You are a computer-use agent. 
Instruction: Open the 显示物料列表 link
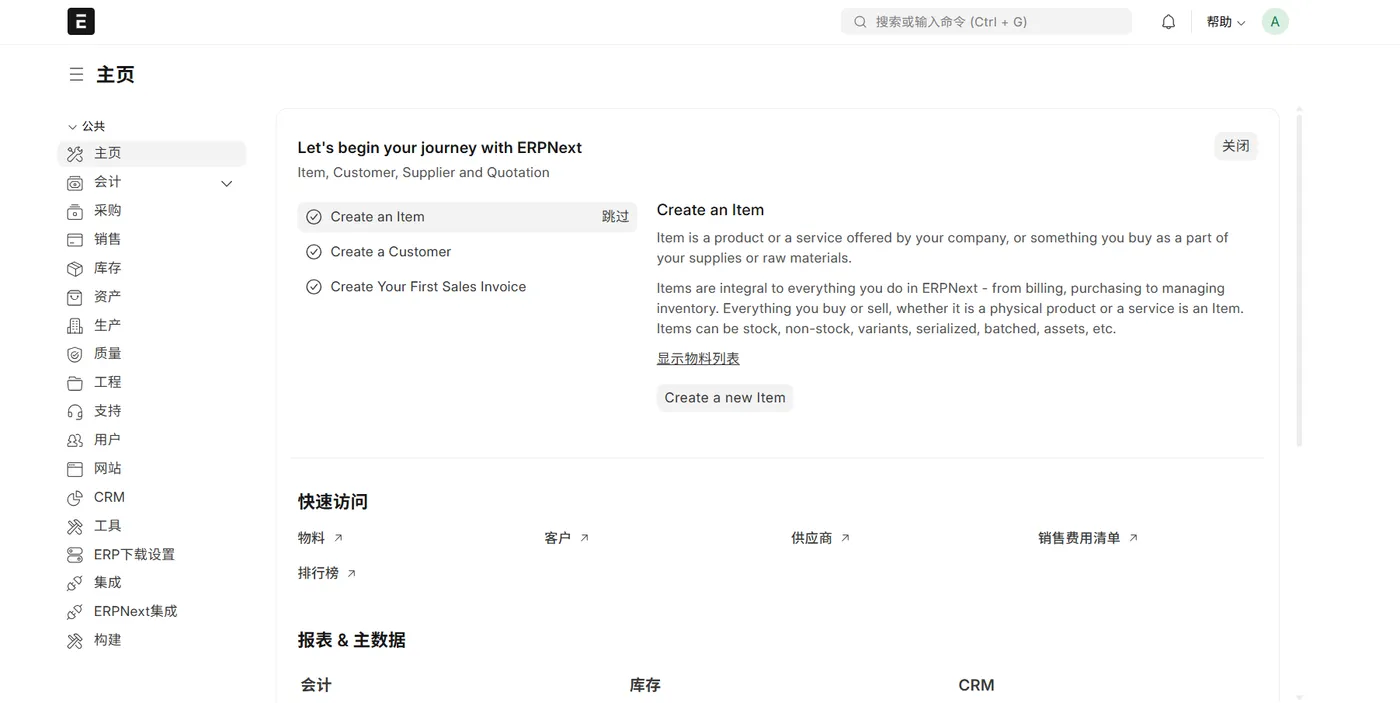pos(698,359)
